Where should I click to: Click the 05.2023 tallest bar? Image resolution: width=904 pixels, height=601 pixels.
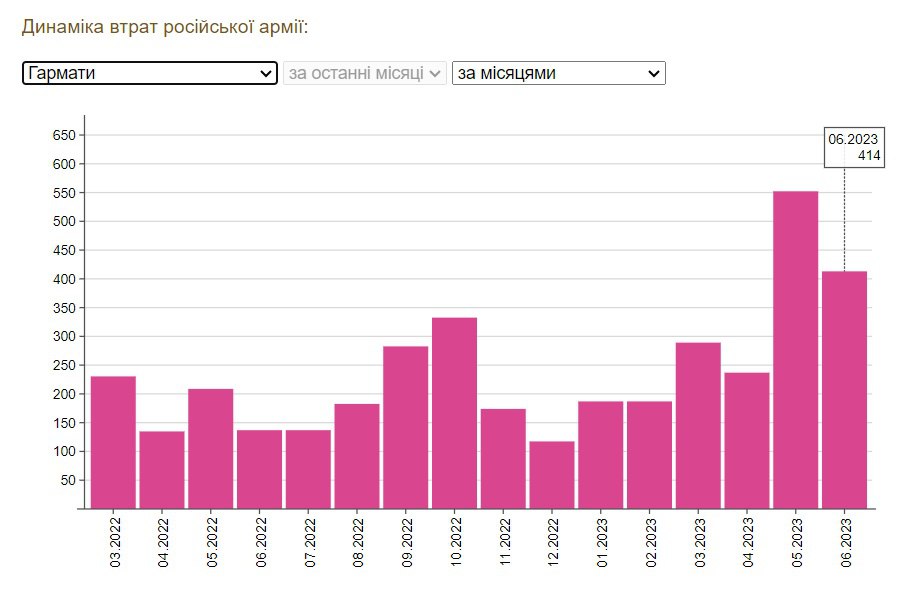coord(795,350)
